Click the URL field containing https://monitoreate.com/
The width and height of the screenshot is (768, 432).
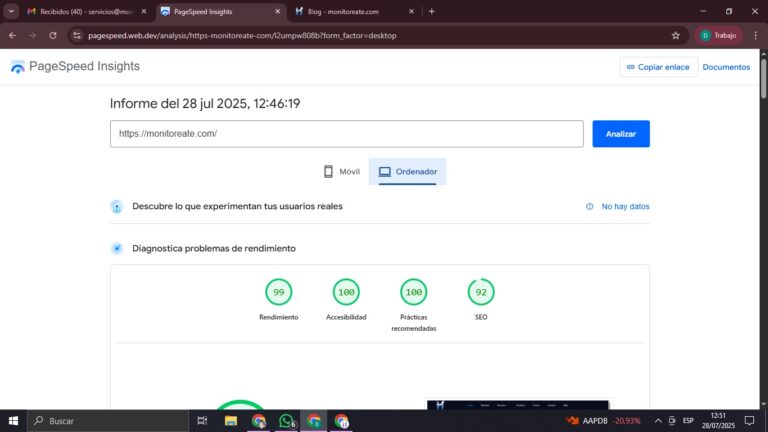pos(346,134)
